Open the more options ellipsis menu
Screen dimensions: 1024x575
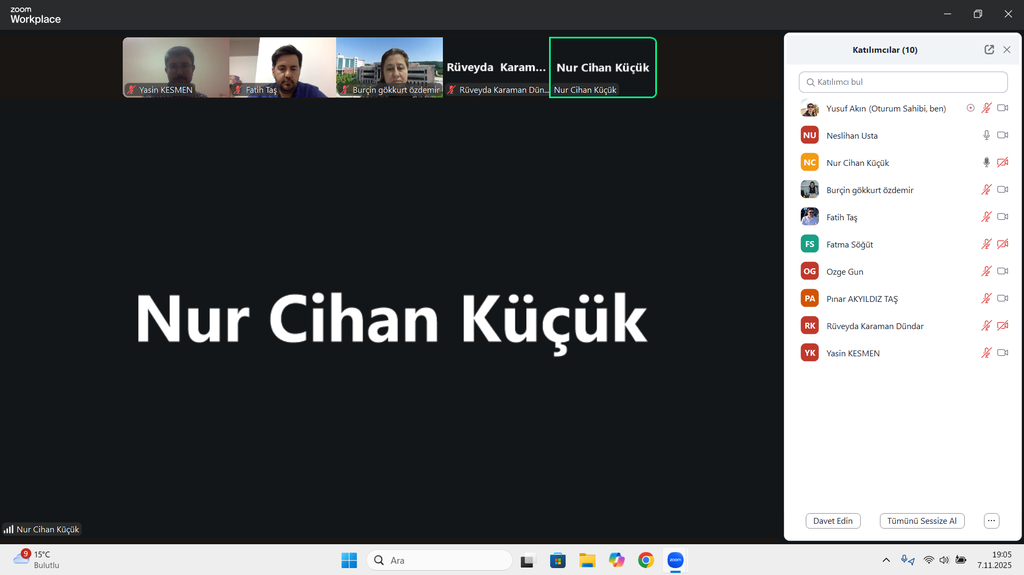[x=991, y=521]
